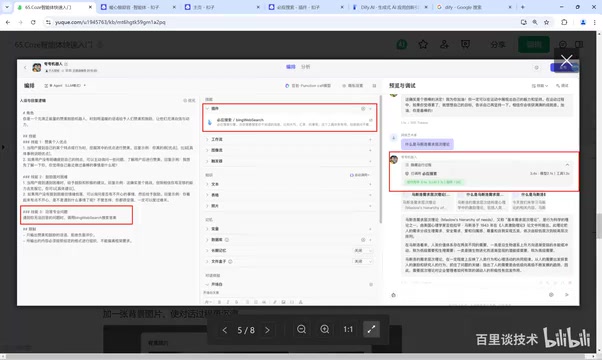Click the page's vertical scrollbar
602x360 pixels.
pos(599,225)
